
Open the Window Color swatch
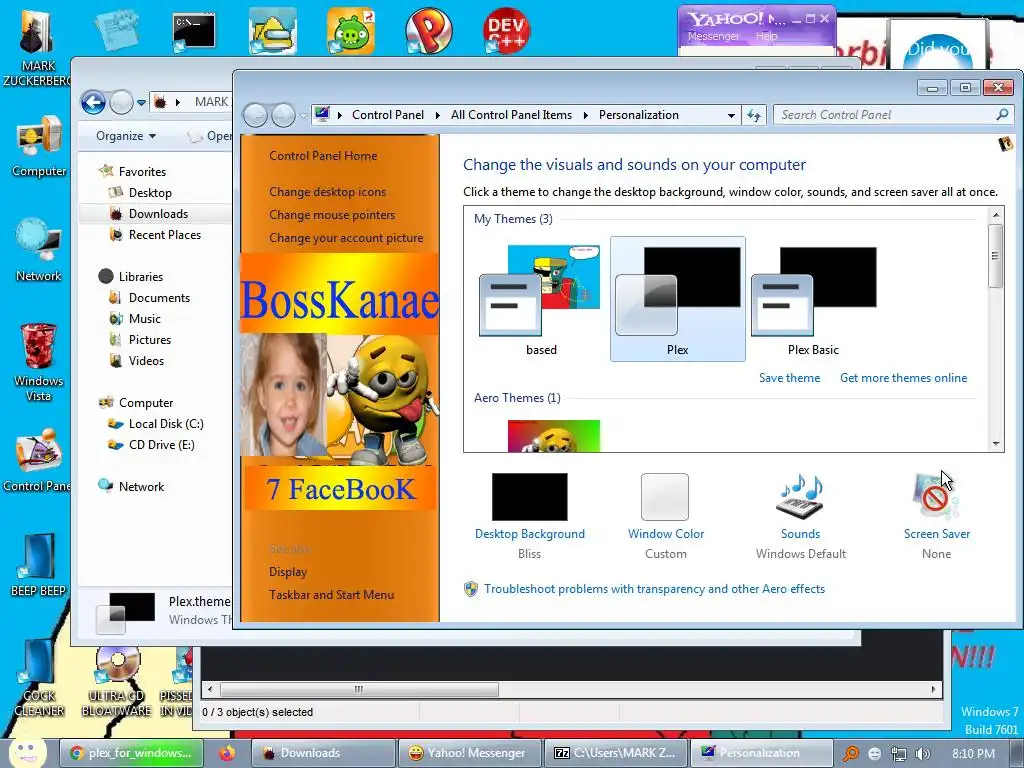665,497
